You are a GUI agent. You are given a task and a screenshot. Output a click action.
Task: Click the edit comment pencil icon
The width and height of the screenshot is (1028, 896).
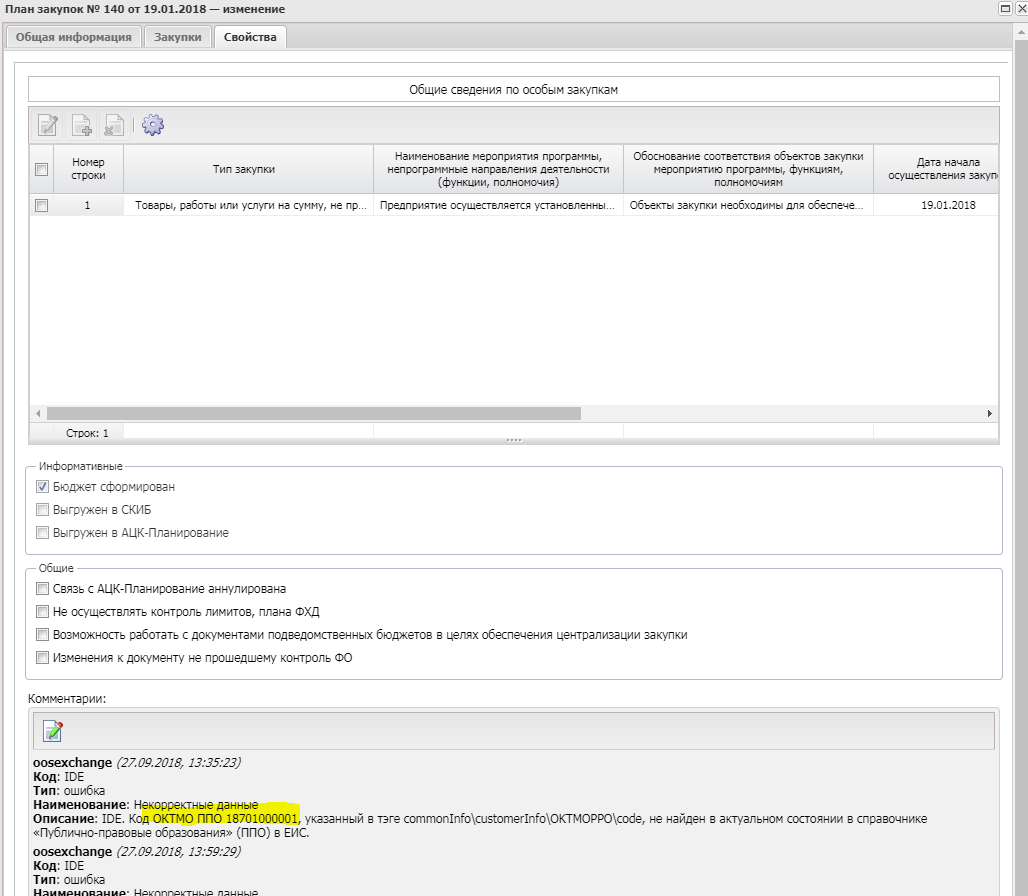53,731
